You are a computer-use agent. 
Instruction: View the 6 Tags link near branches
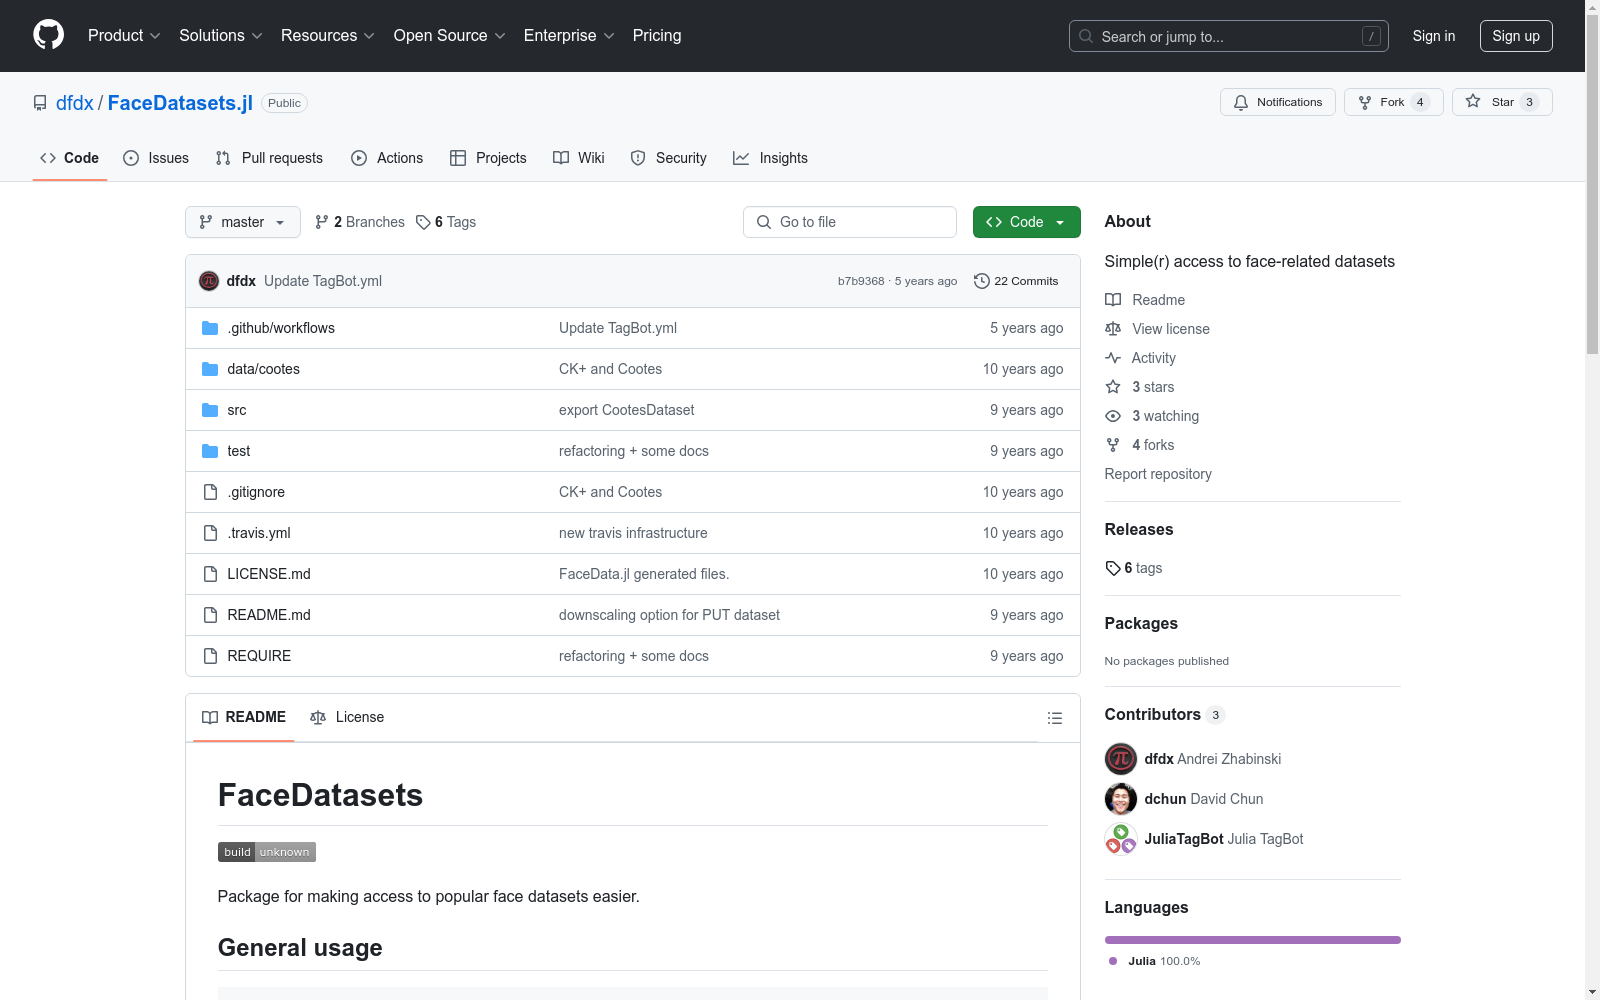click(446, 222)
